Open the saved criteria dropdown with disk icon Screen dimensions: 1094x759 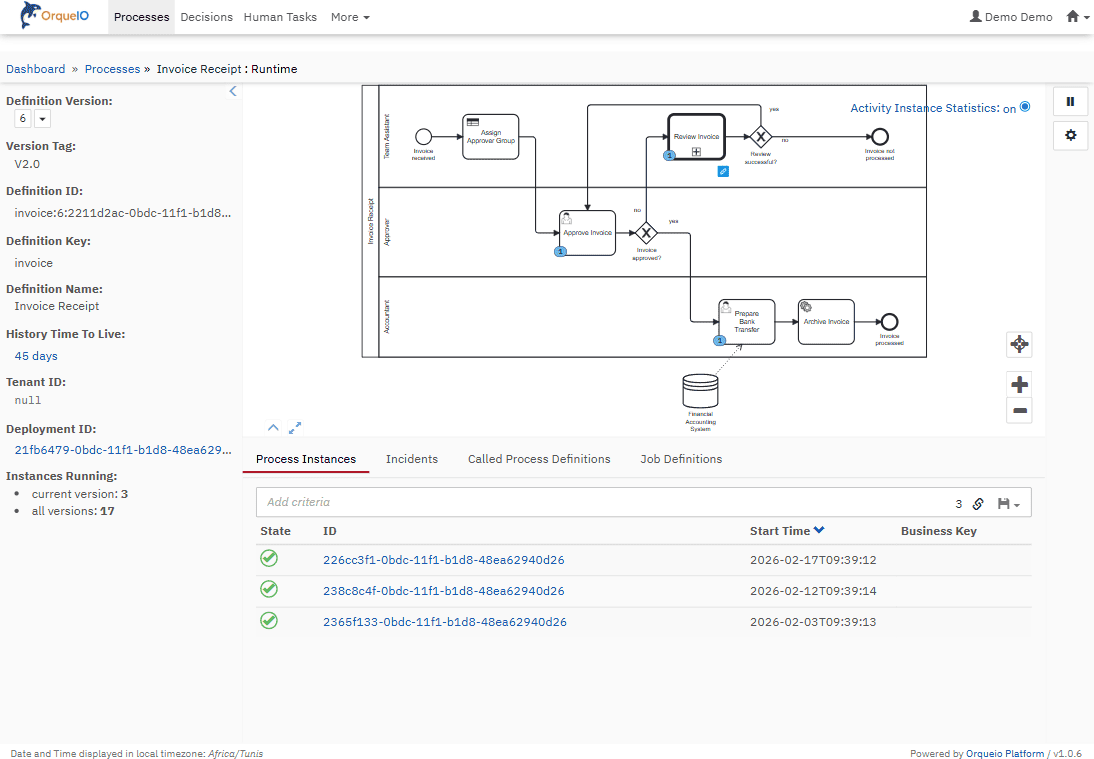point(1009,504)
